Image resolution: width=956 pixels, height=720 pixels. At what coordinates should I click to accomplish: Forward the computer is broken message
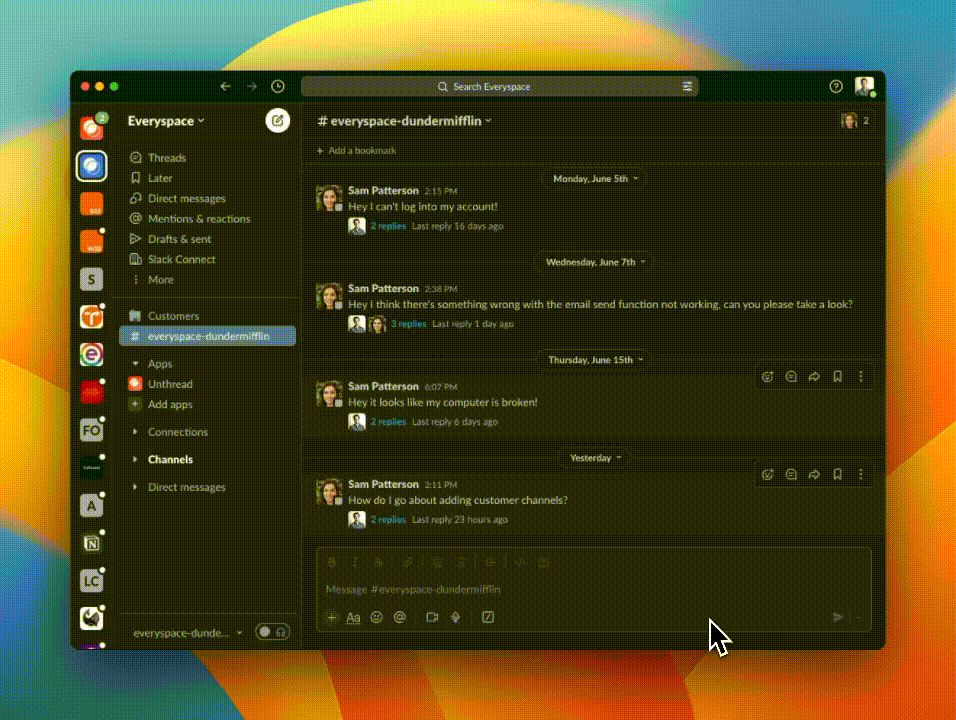coord(814,377)
